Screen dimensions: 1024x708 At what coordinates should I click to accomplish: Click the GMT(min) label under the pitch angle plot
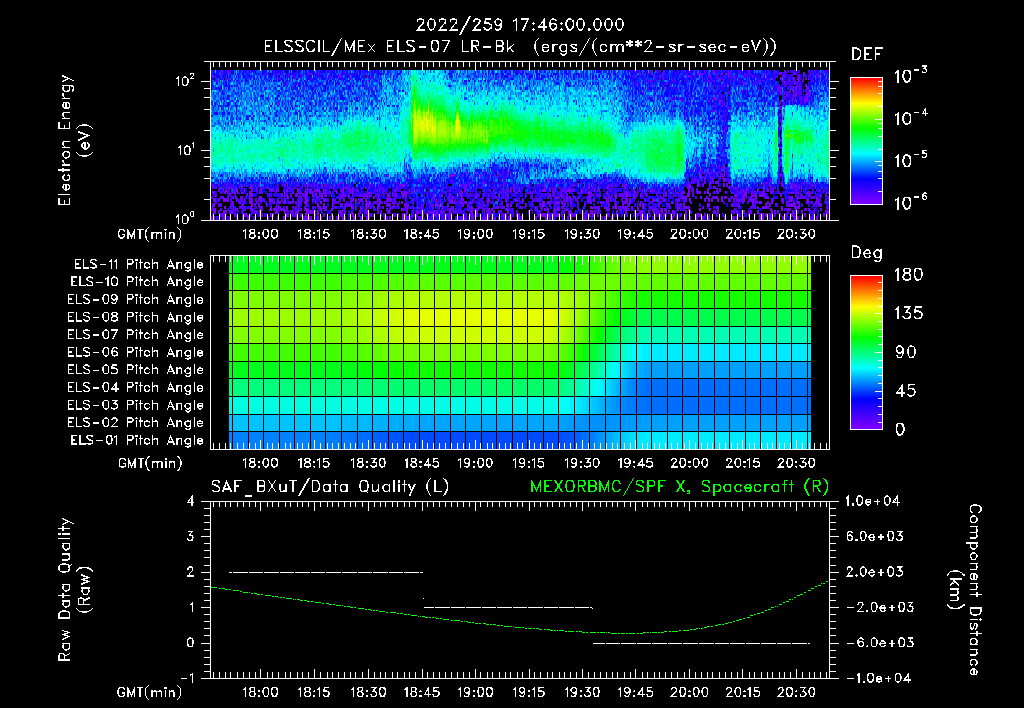point(150,464)
